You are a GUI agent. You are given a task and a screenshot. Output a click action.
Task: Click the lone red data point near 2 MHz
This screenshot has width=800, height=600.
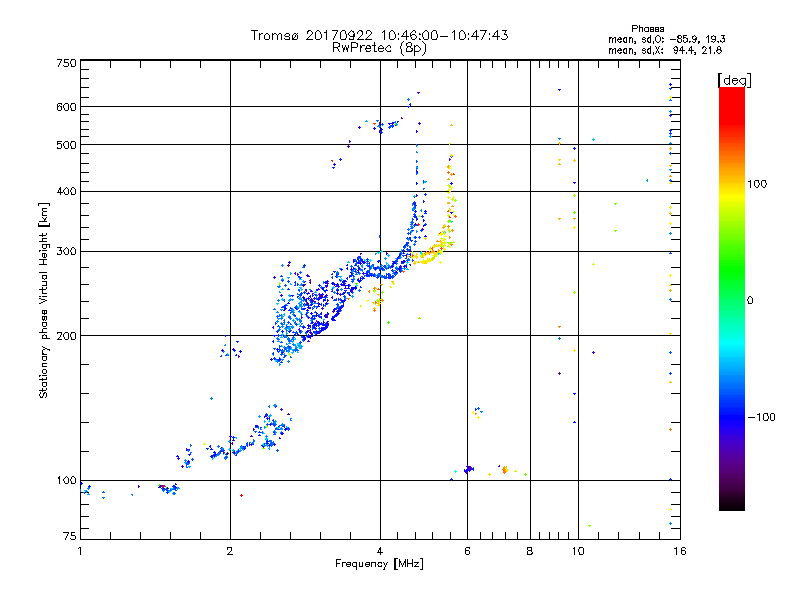[241, 495]
